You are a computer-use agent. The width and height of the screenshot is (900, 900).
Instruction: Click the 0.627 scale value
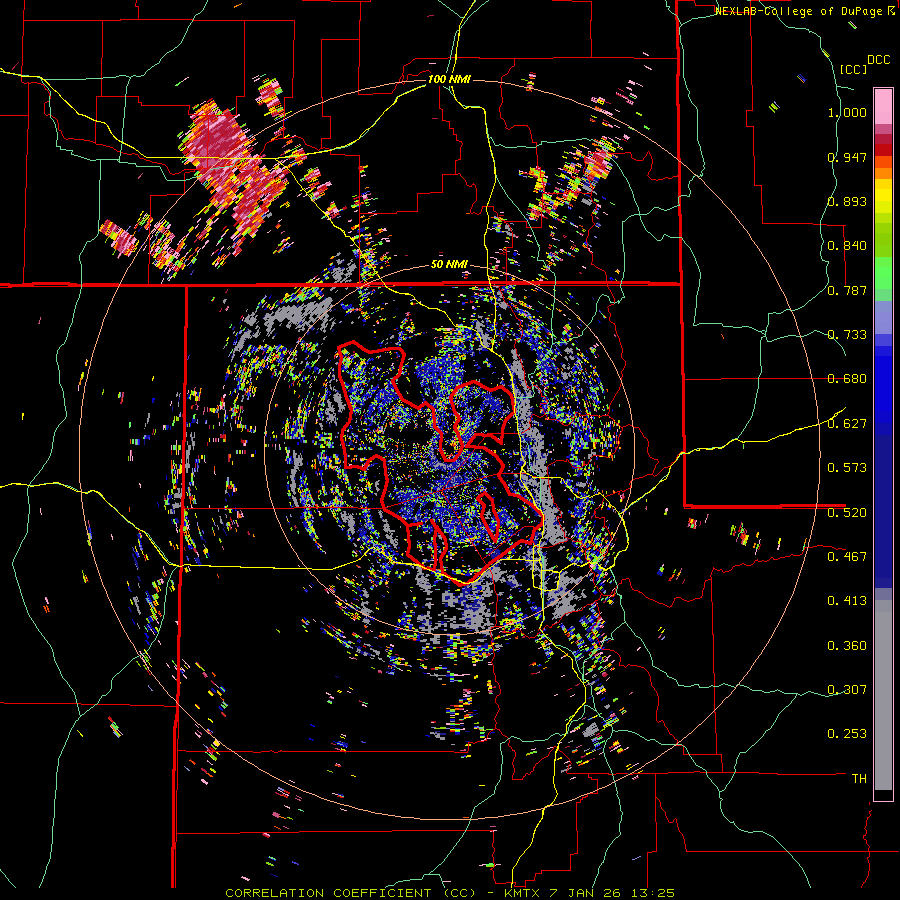click(847, 424)
